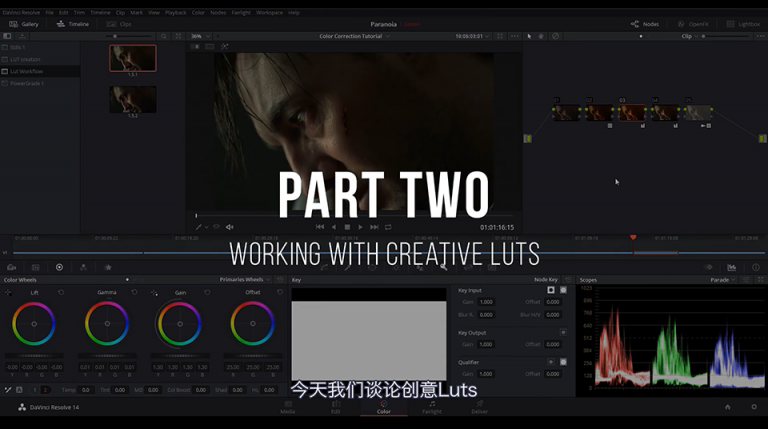The image size is (768, 429).
Task: Click the red playhead marker on mini timeline
Action: point(633,238)
